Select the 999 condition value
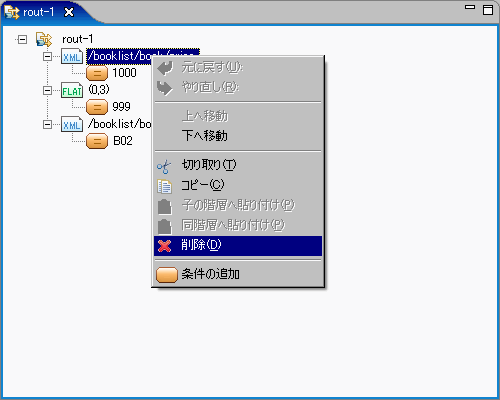 [x=121, y=107]
